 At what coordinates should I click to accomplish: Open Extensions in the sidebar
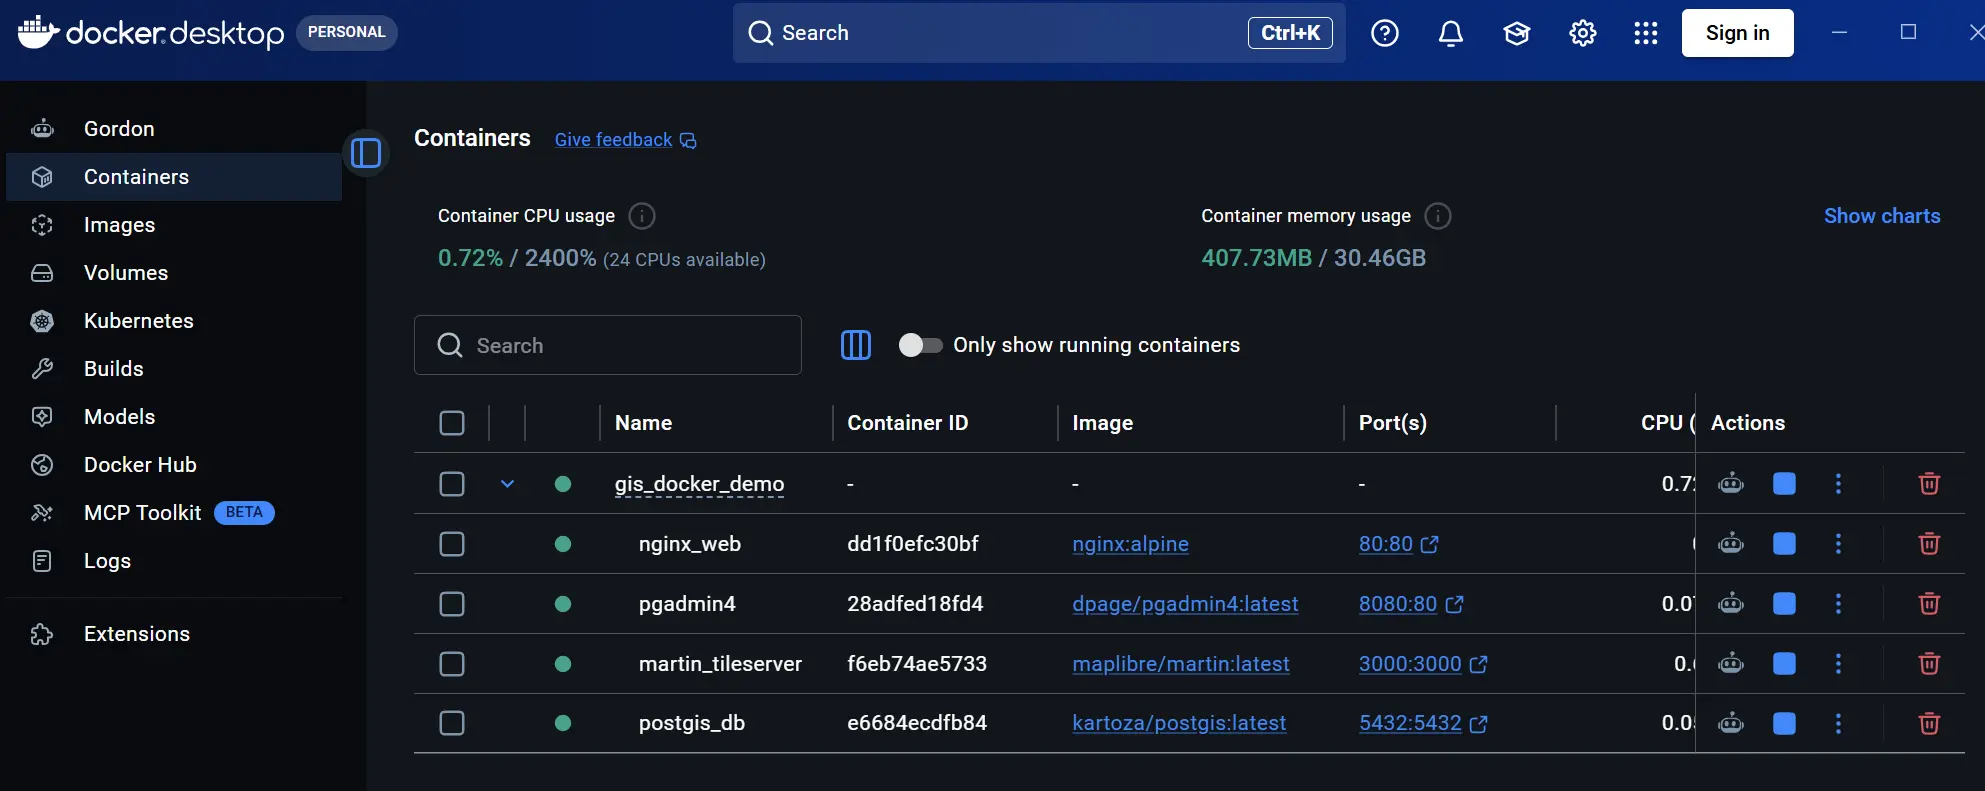(174, 634)
